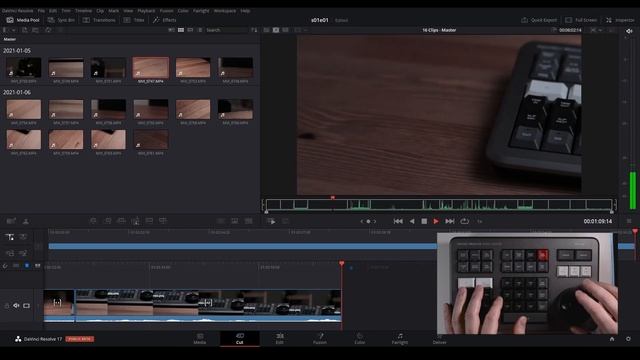Open the bin list dropdown arrow
Screen dimensions: 640x360
pos(13,30)
